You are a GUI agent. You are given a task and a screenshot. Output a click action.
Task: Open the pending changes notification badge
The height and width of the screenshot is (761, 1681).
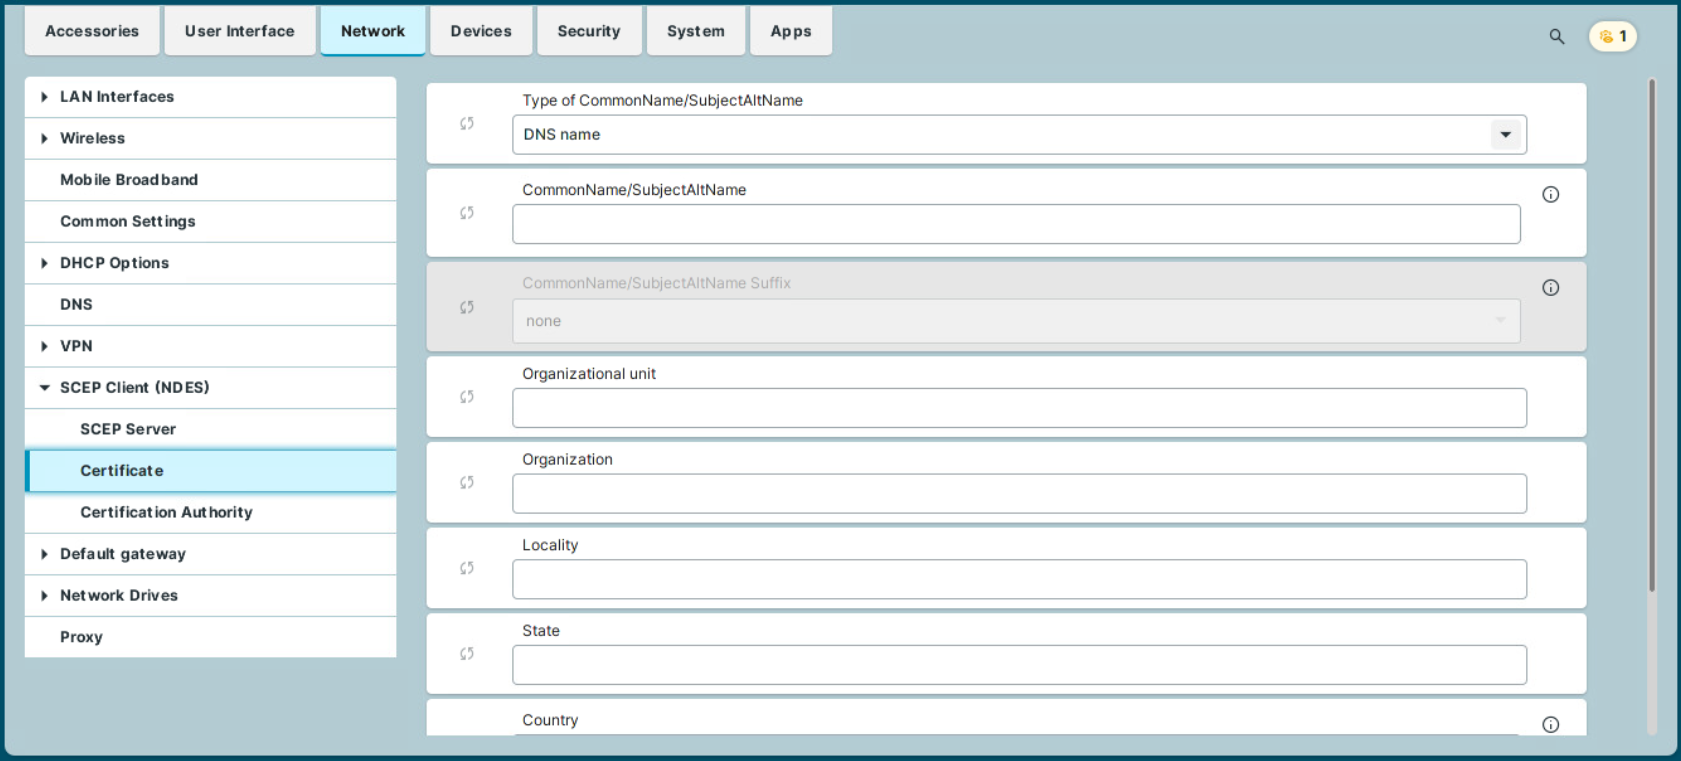click(1612, 37)
